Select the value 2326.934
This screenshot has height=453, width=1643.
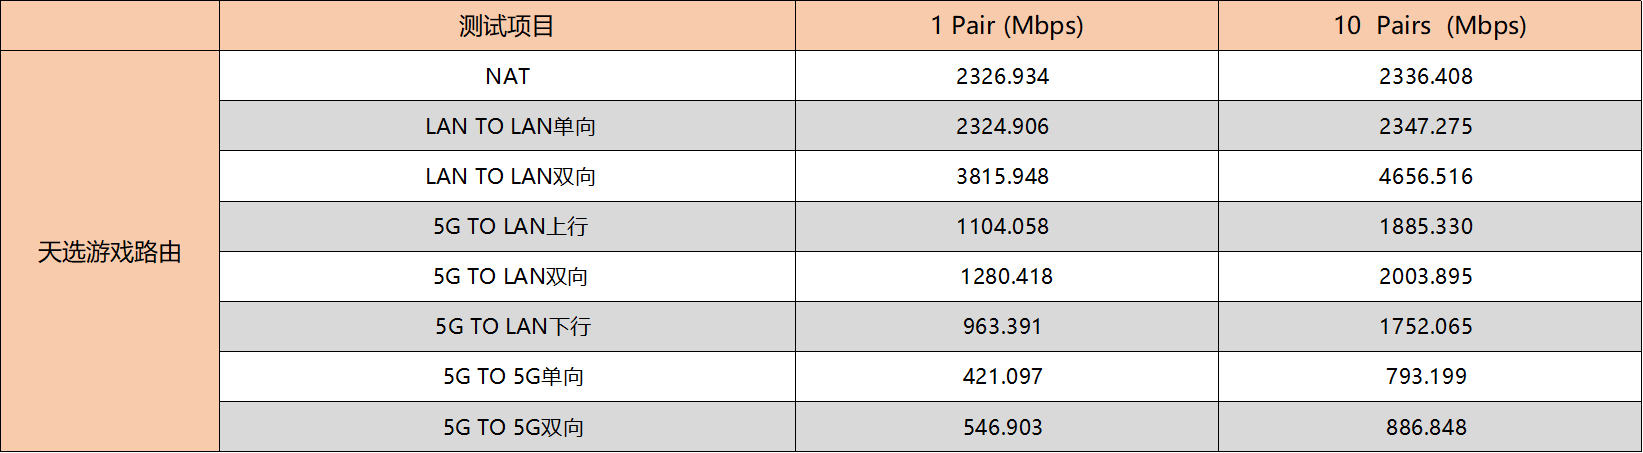(x=1003, y=76)
